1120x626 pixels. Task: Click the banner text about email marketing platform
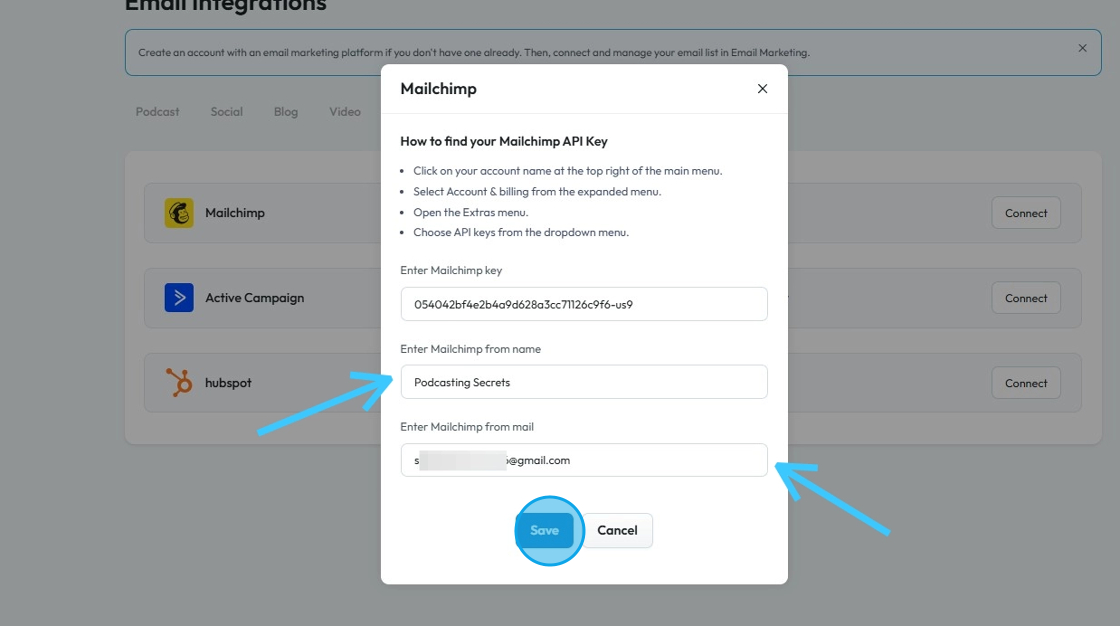tap(474, 52)
